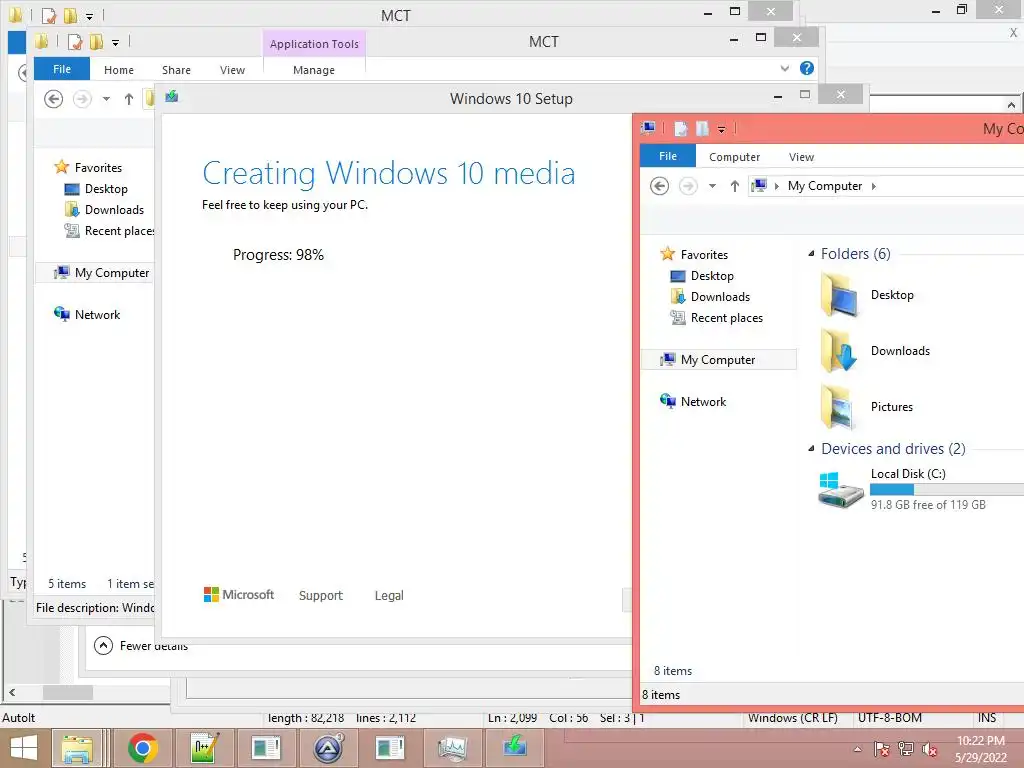Expand breadcrumb arrow after My Computer
Image resolution: width=1024 pixels, height=768 pixels.
pyautogui.click(x=874, y=186)
